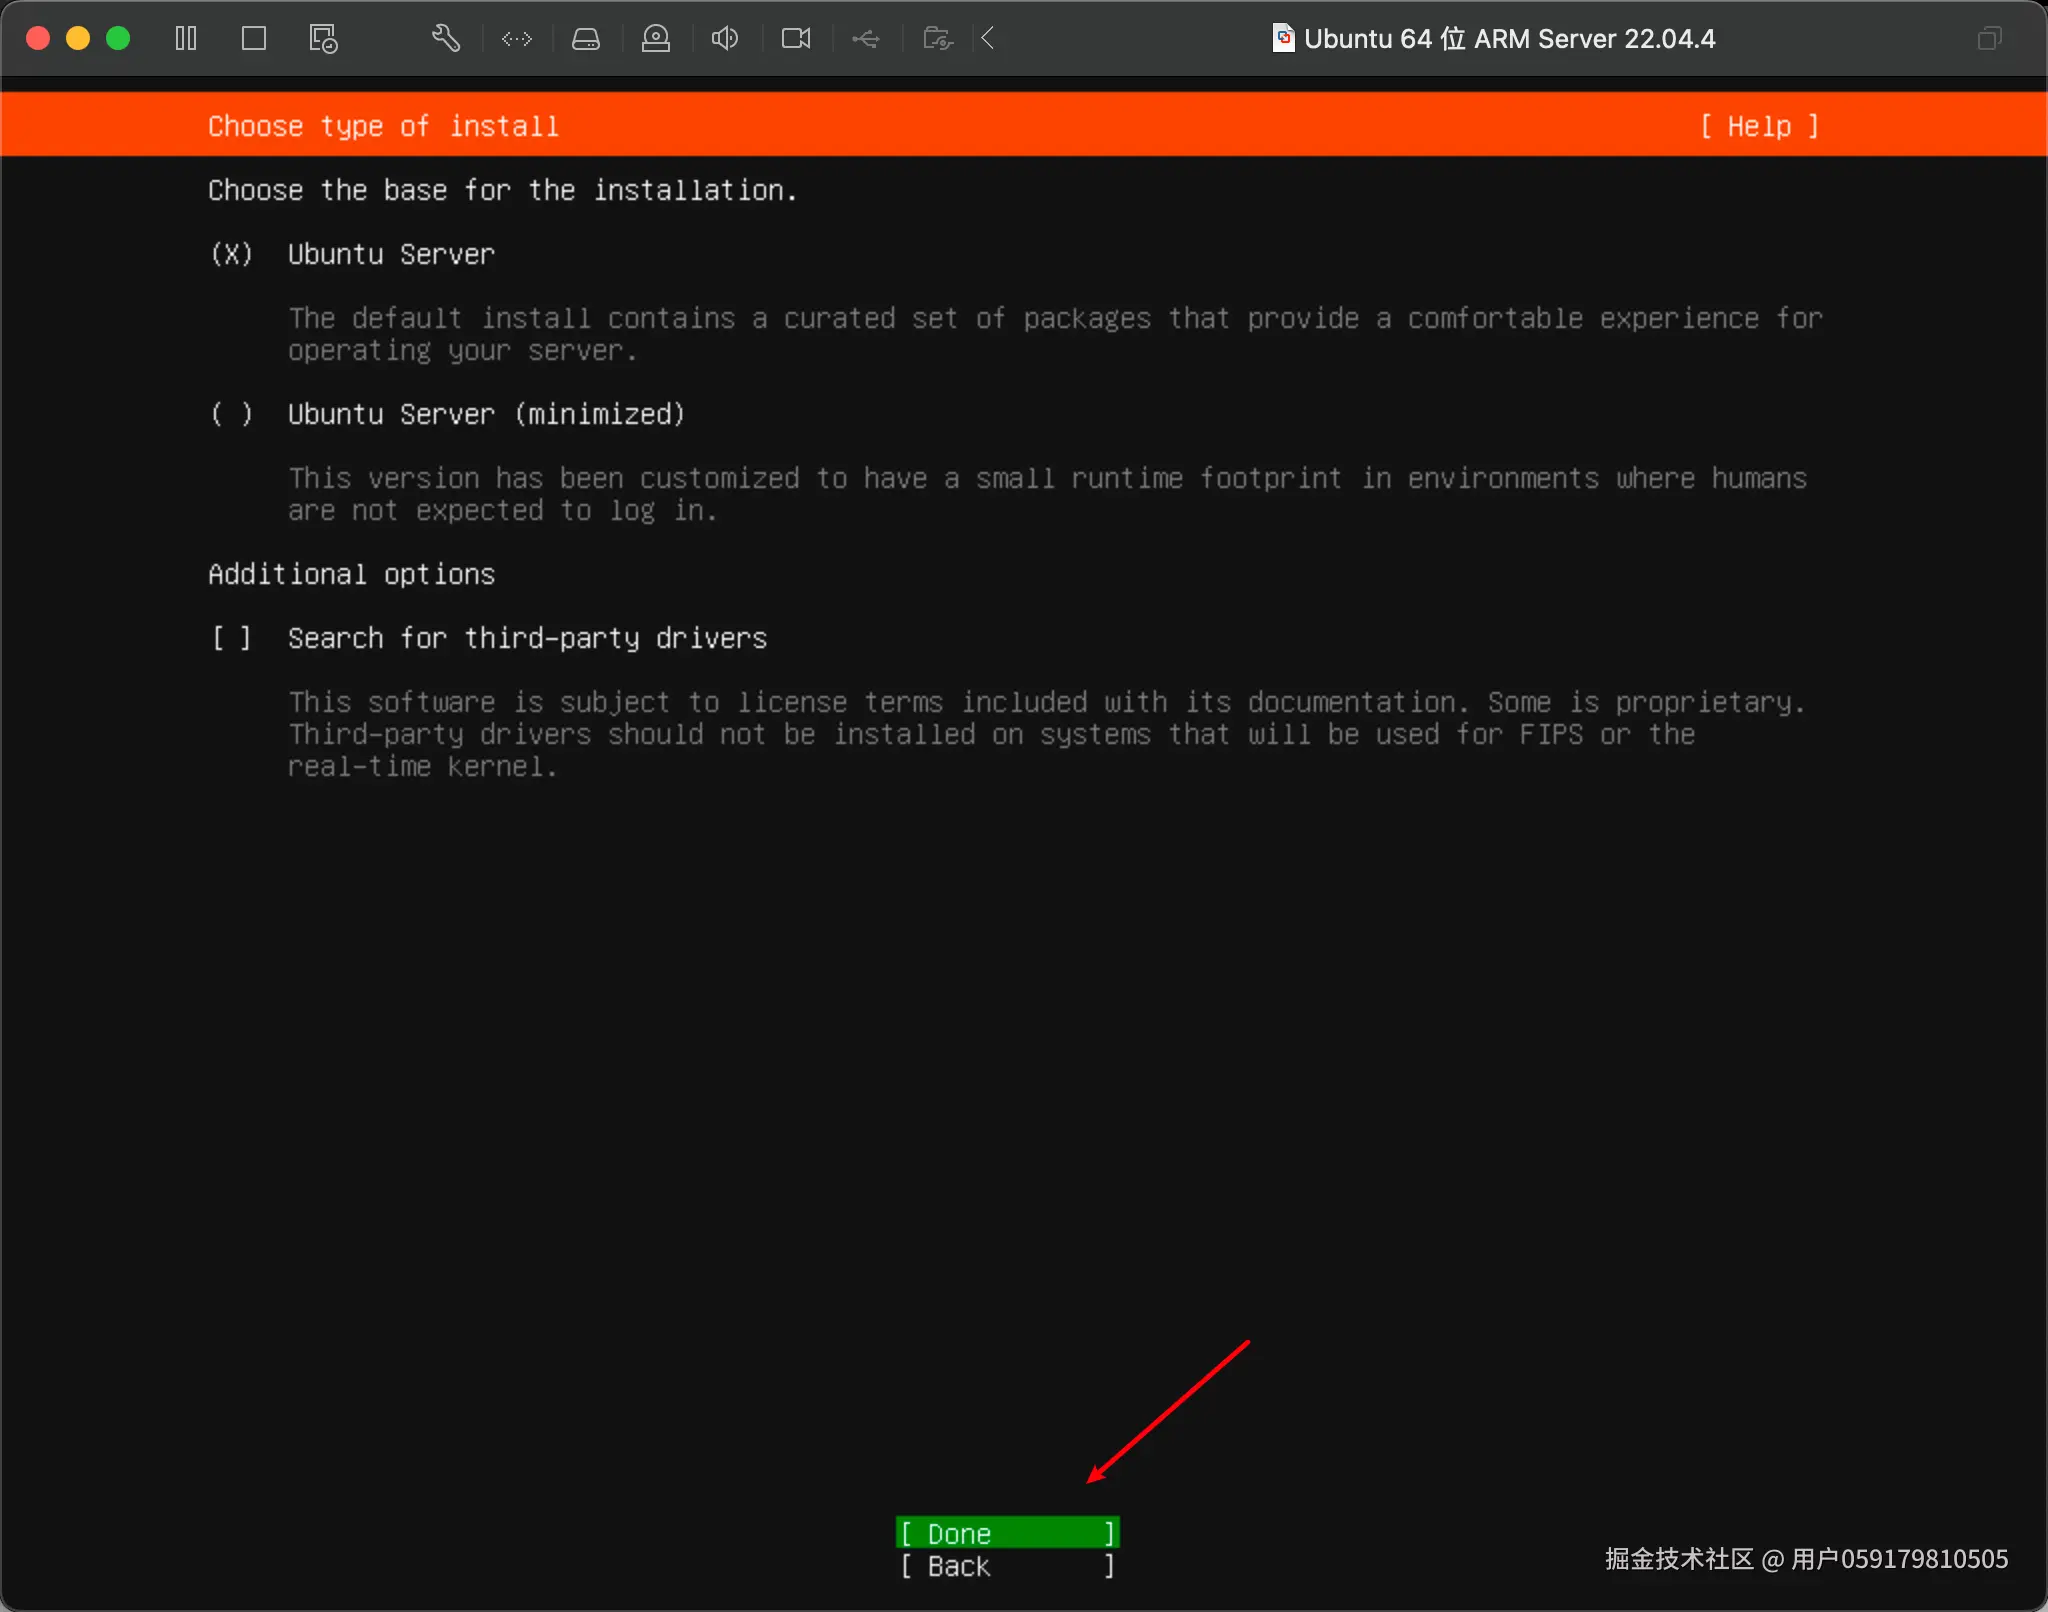Open VM settings wrench icon
The width and height of the screenshot is (2048, 1612).
pos(446,39)
